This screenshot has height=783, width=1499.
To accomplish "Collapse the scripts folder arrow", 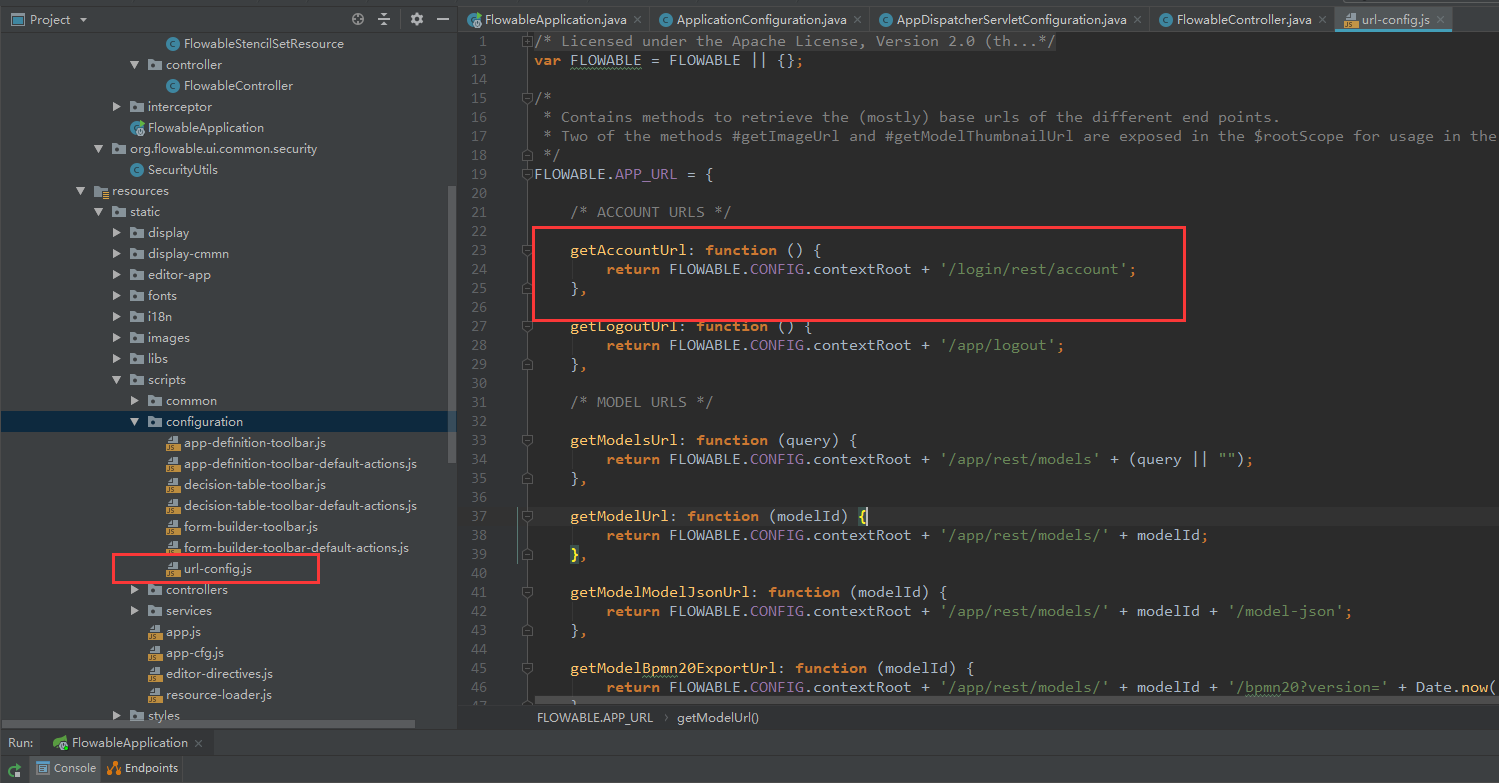I will click(x=117, y=380).
